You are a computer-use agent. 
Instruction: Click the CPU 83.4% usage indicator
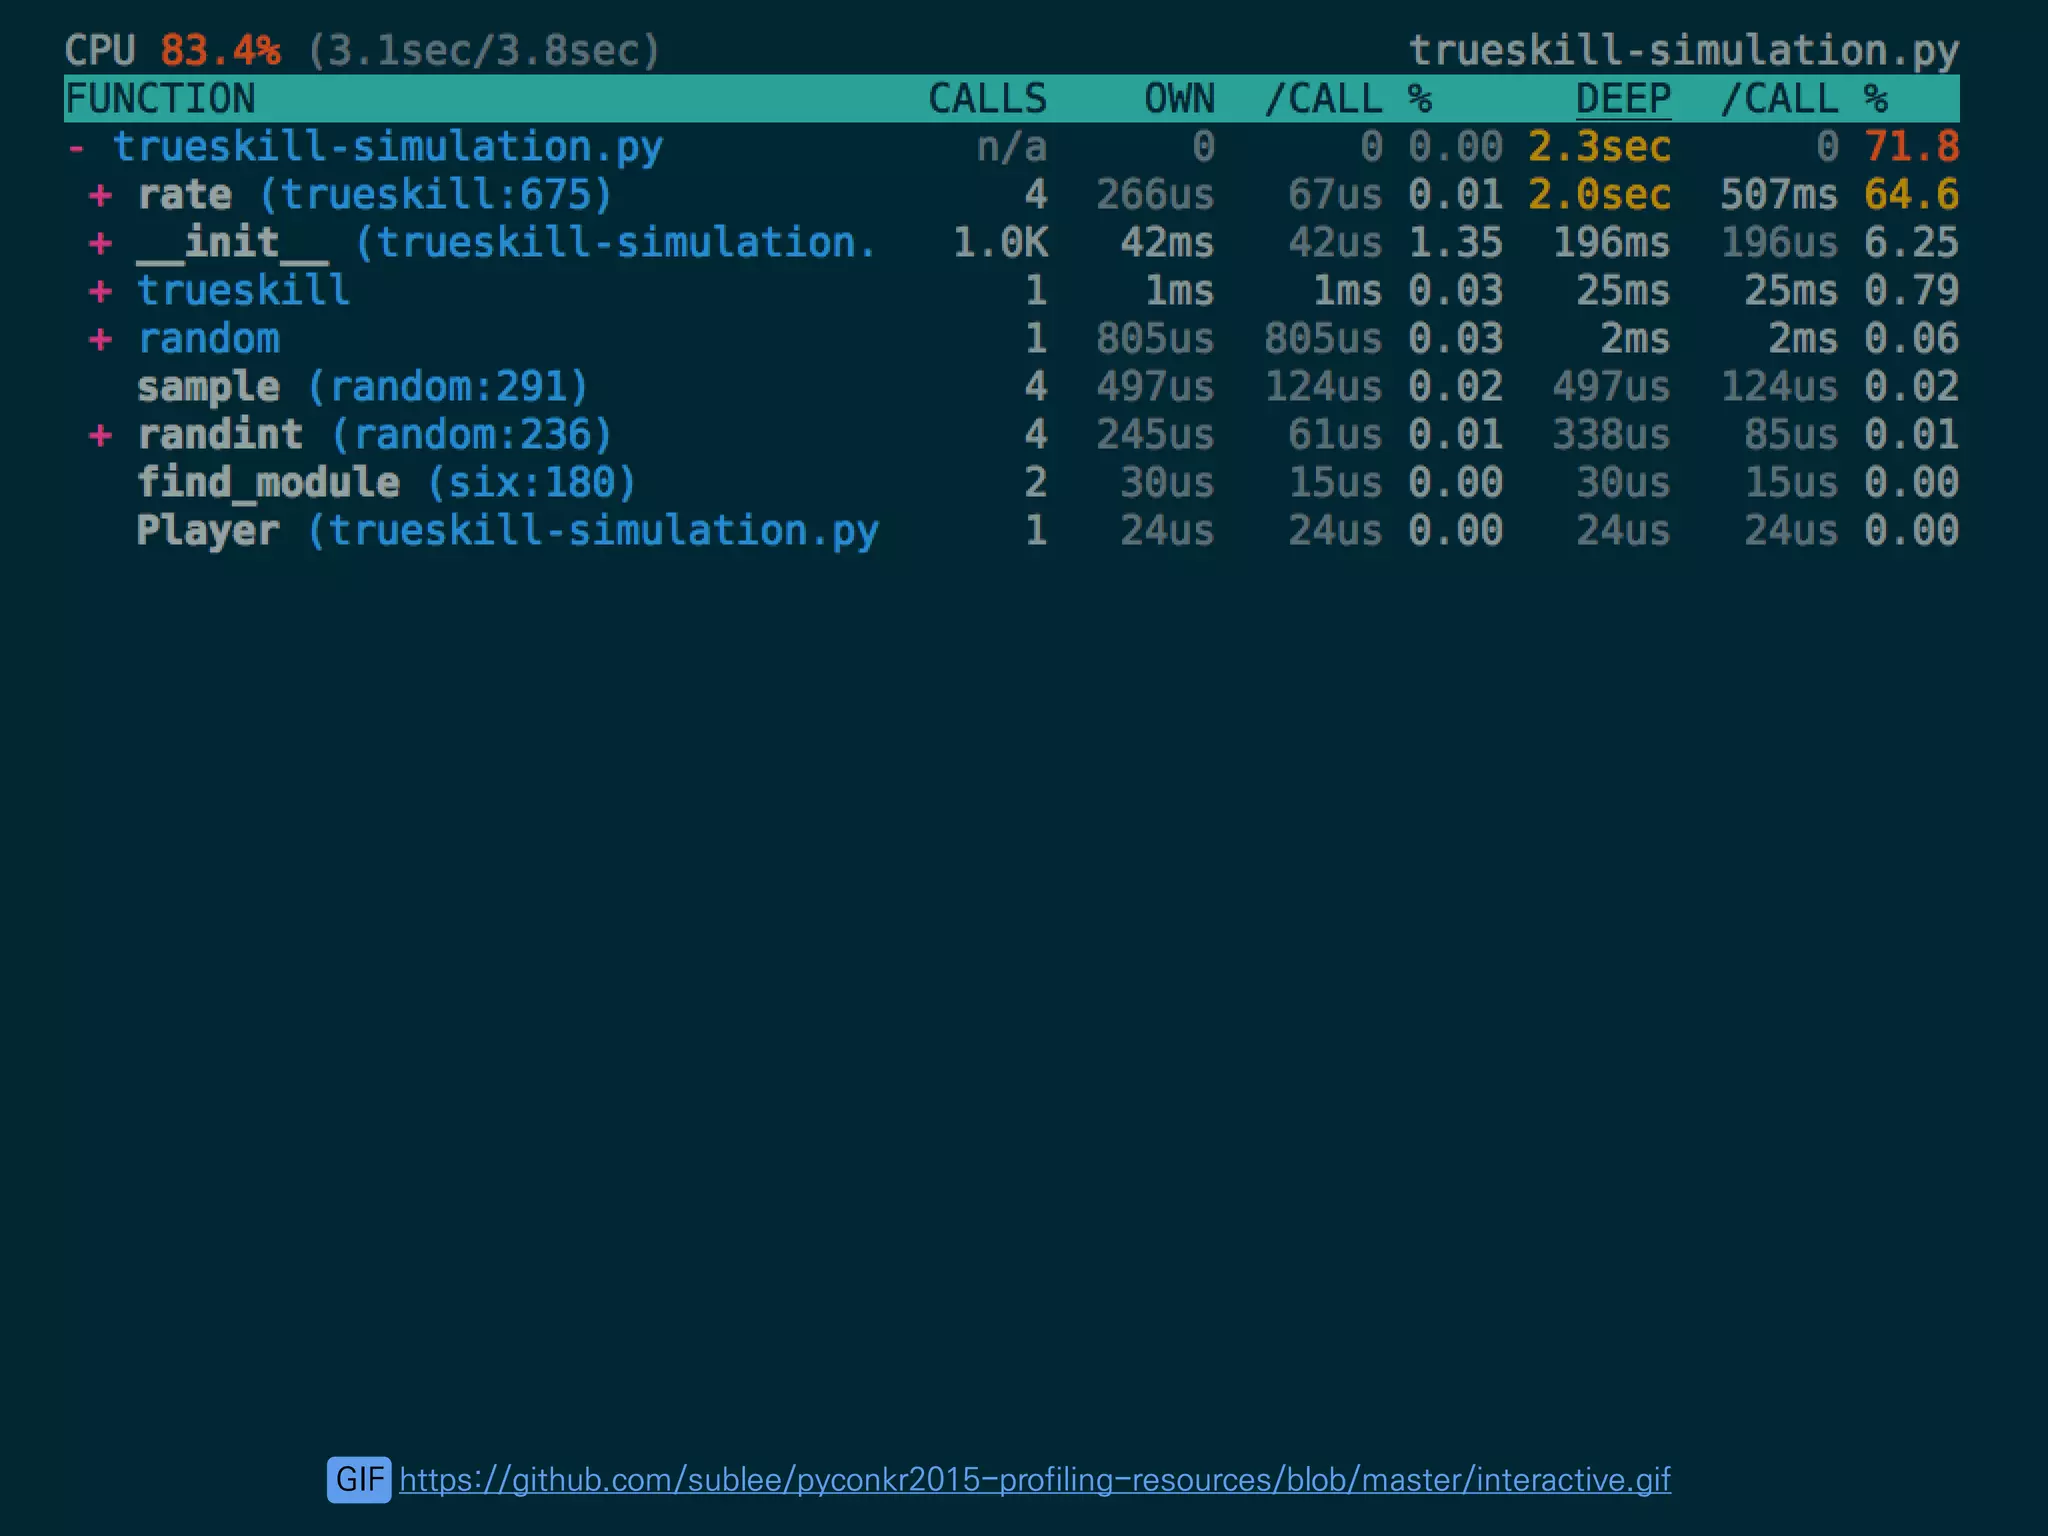click(x=172, y=51)
